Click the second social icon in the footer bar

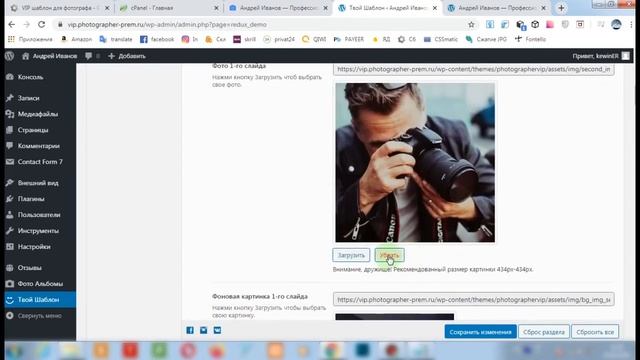pos(203,330)
